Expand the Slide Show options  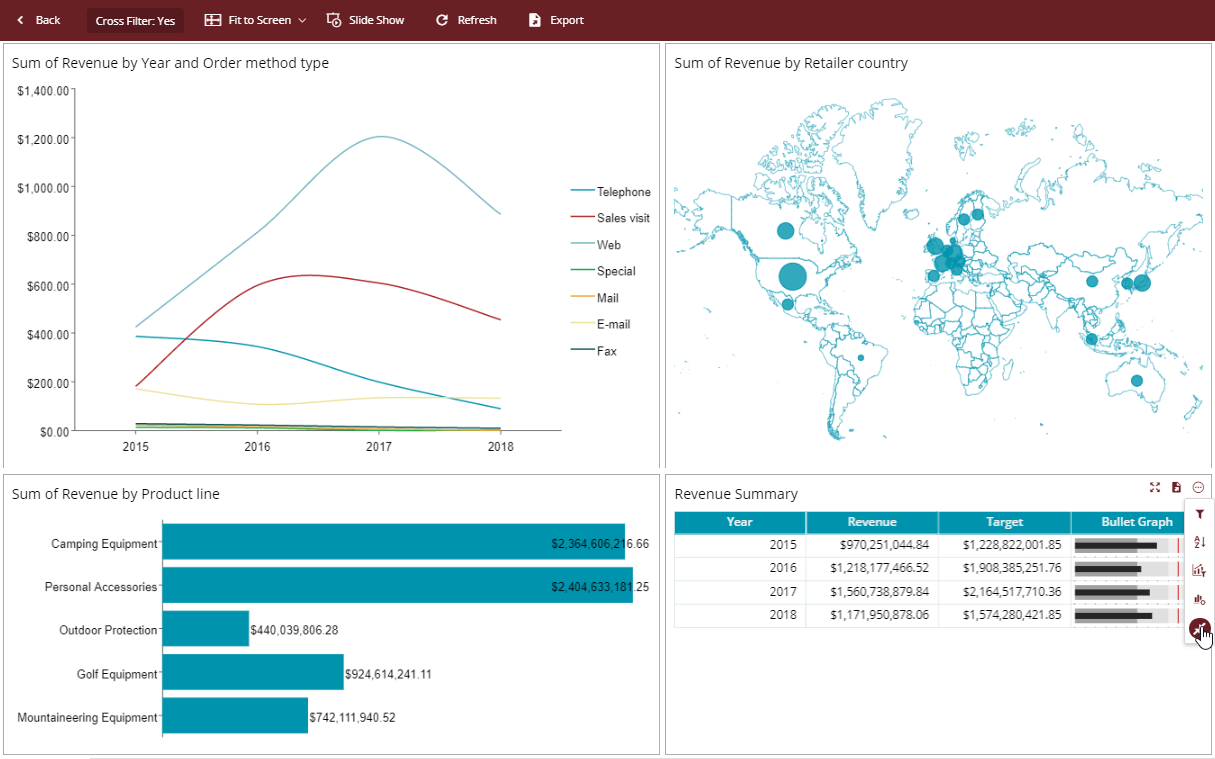(366, 19)
